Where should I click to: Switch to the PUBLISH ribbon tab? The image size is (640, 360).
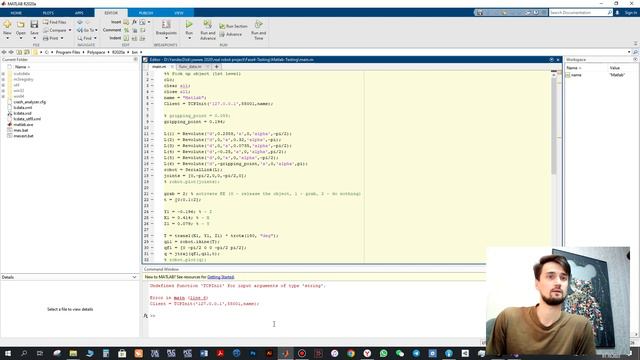click(146, 13)
